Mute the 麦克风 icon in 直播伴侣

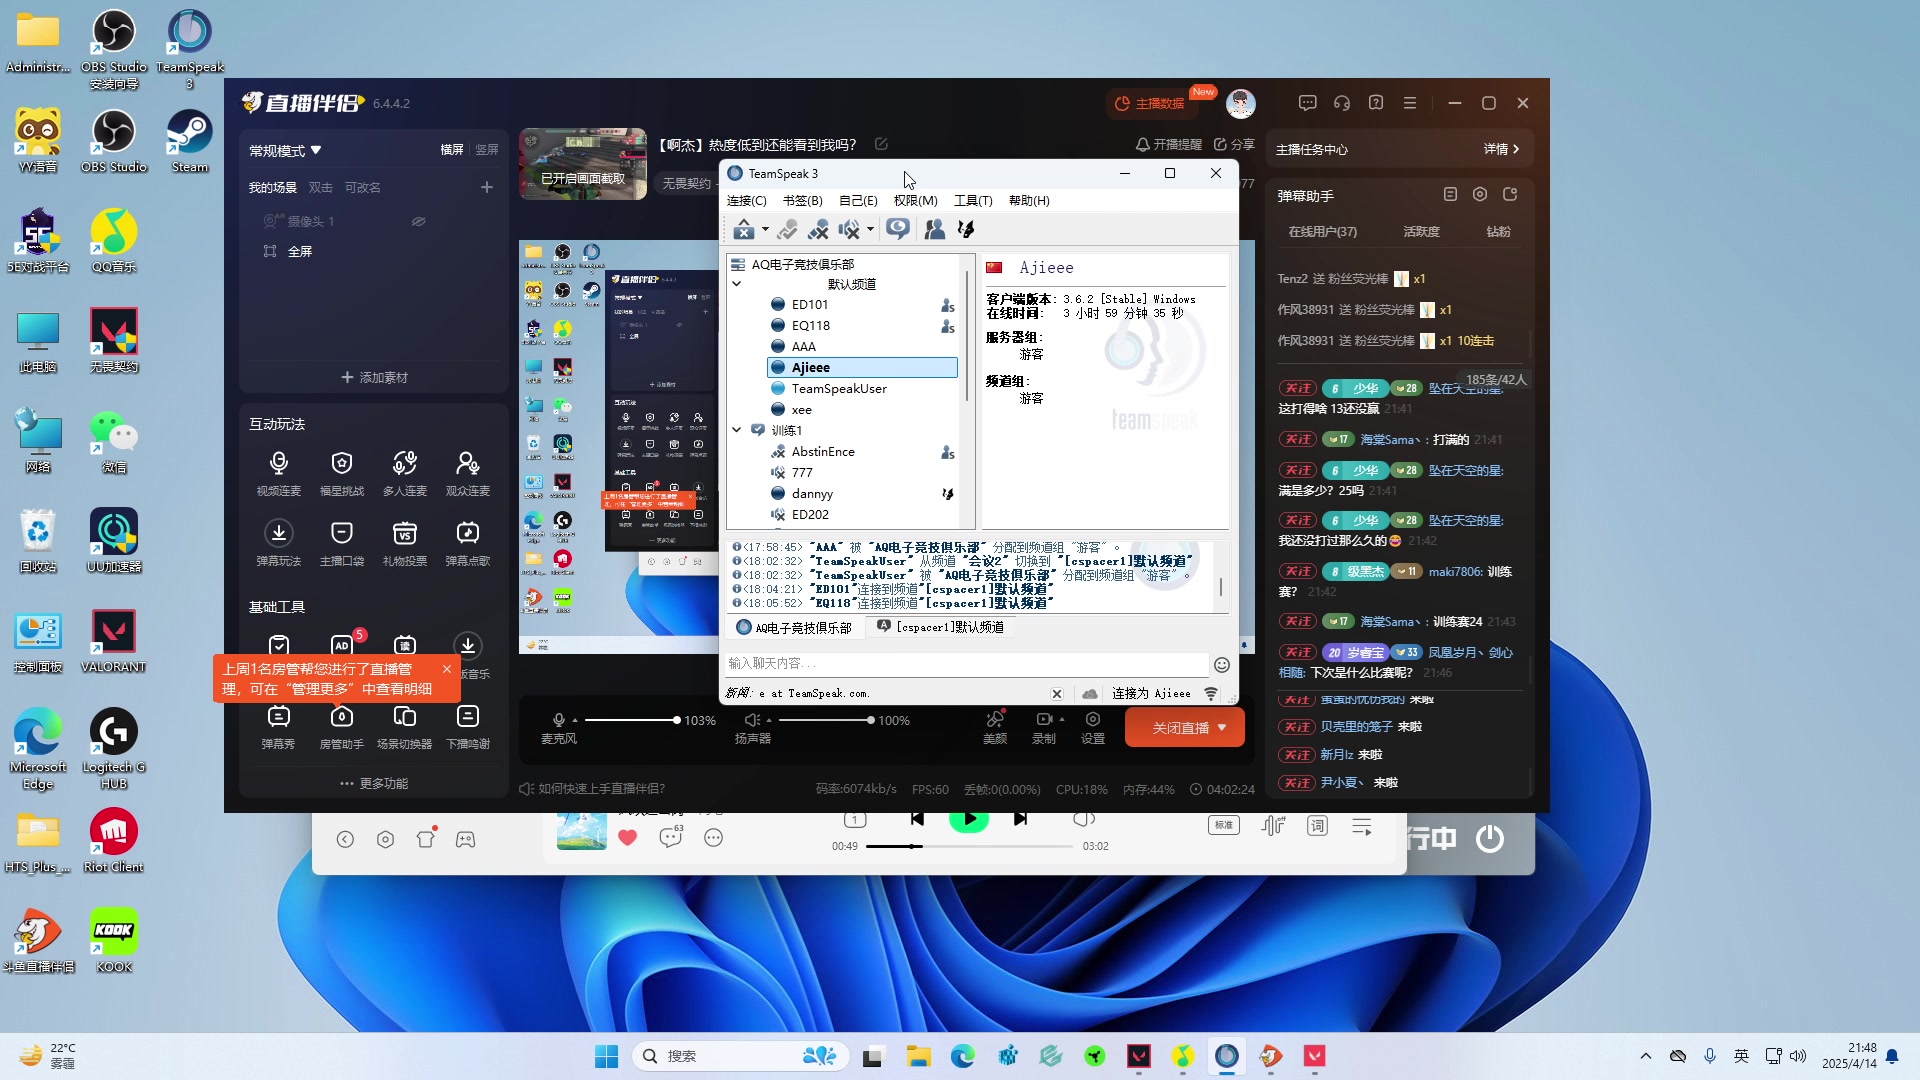(x=558, y=720)
